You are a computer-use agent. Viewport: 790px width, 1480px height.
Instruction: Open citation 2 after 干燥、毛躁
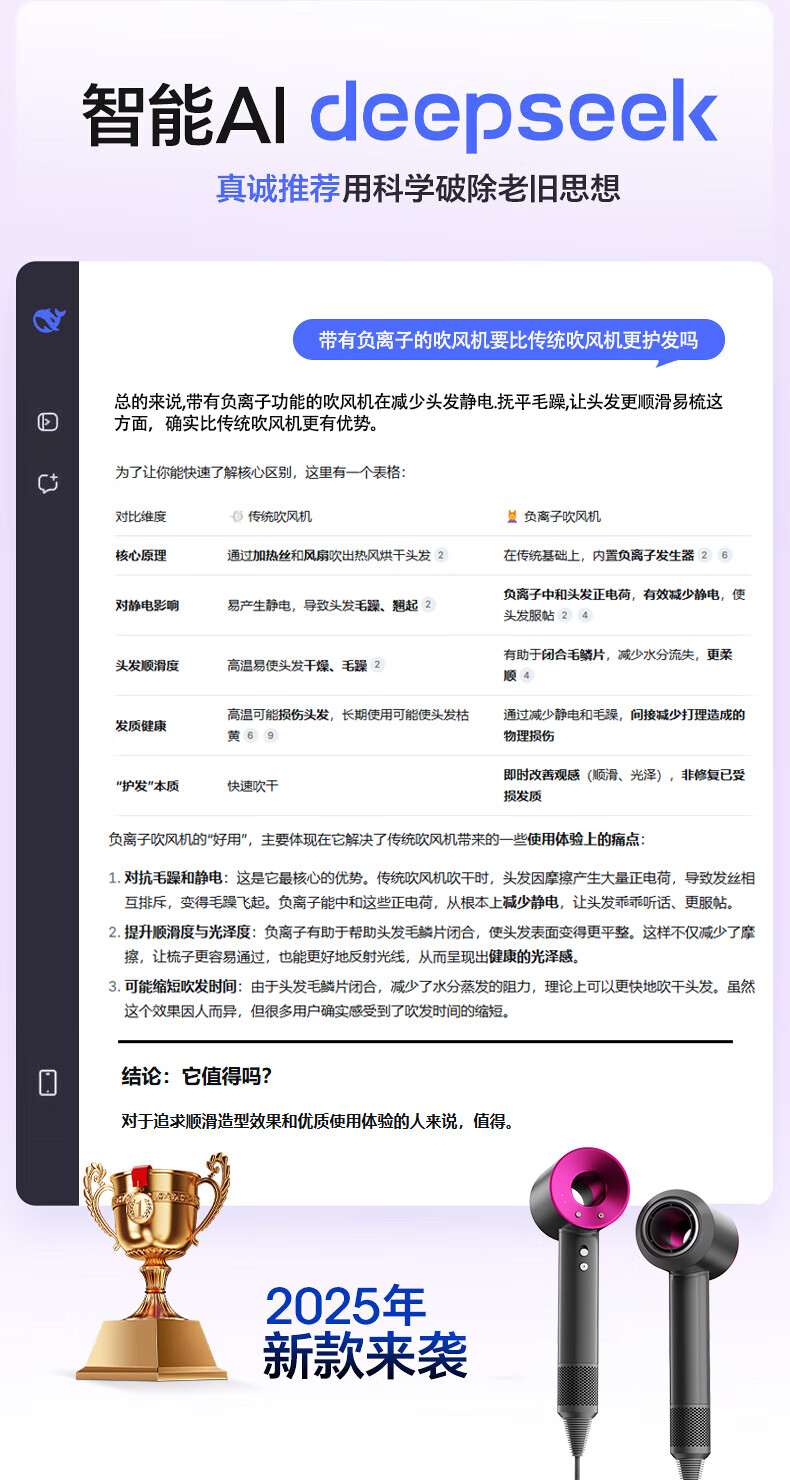click(378, 665)
